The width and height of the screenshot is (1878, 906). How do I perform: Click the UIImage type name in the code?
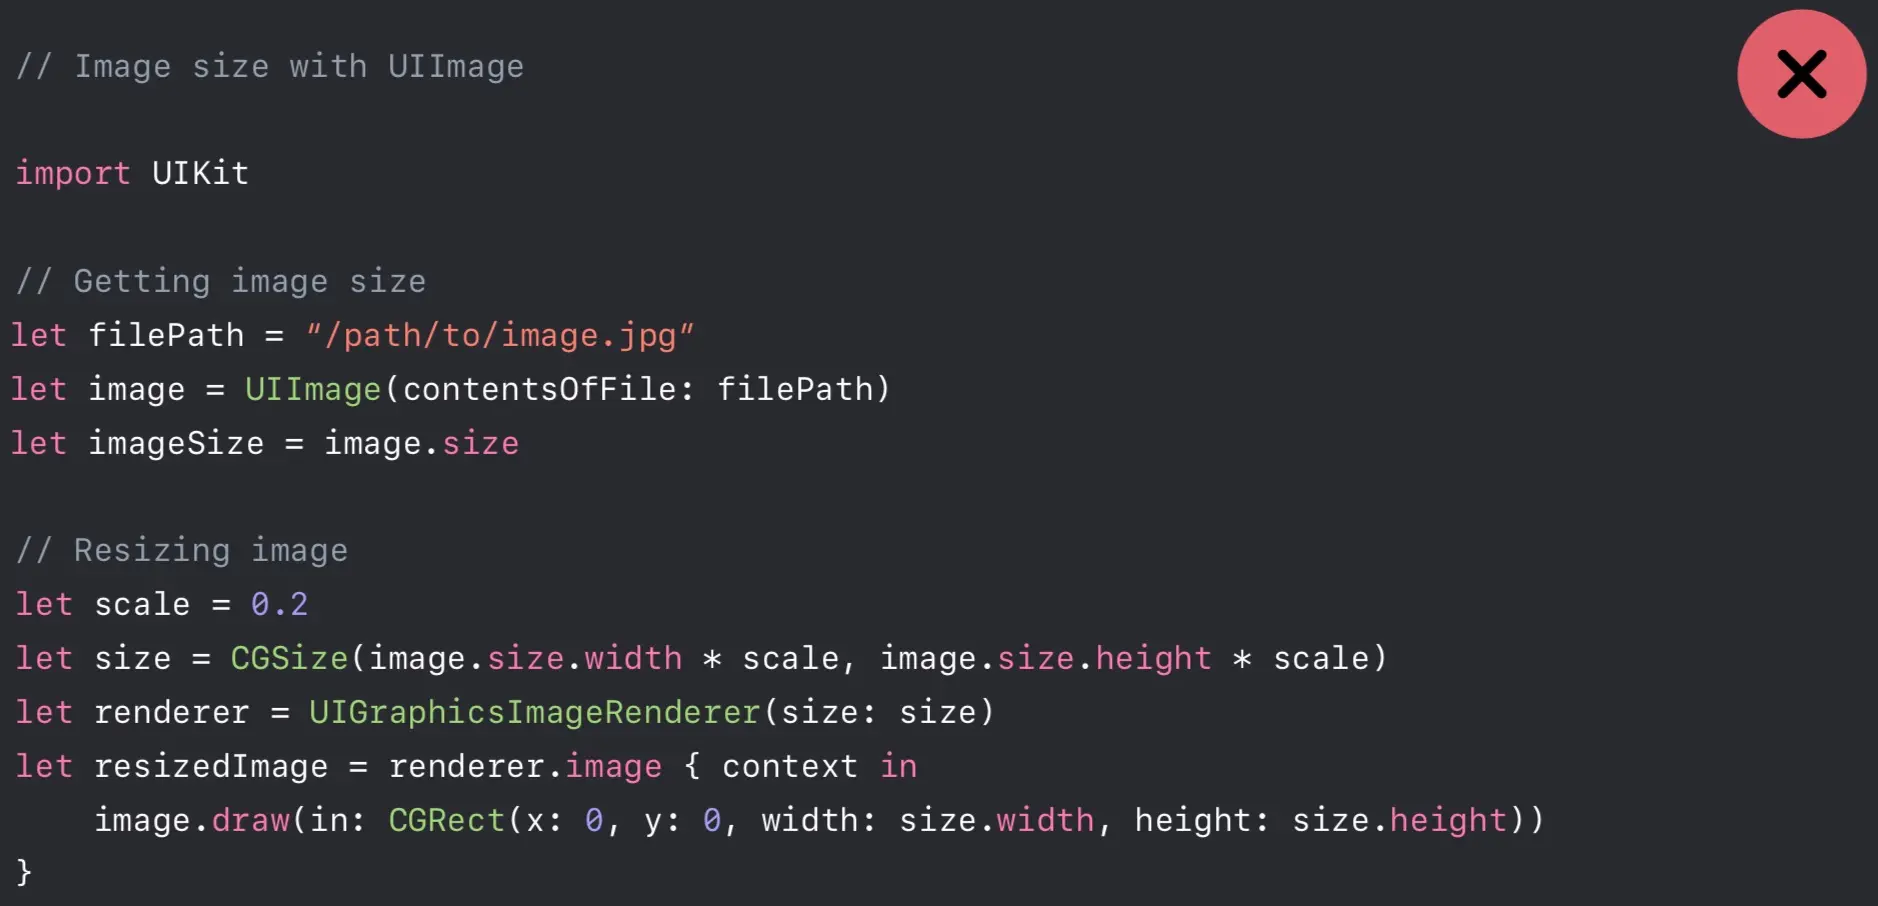pyautogui.click(x=313, y=389)
